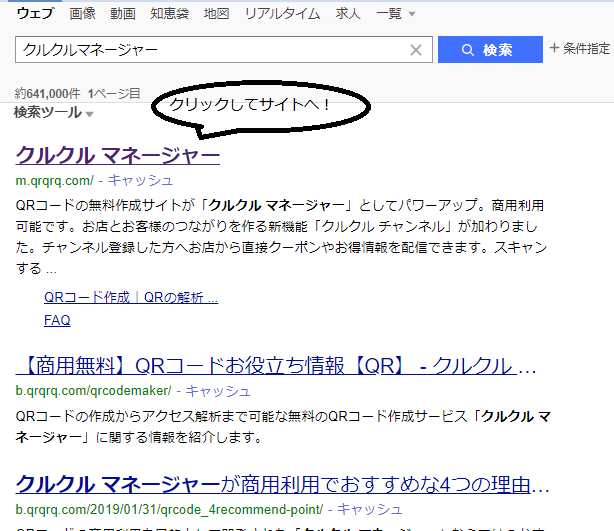Click the 約641,000件 result count text
The width and height of the screenshot is (614, 531).
click(x=47, y=94)
